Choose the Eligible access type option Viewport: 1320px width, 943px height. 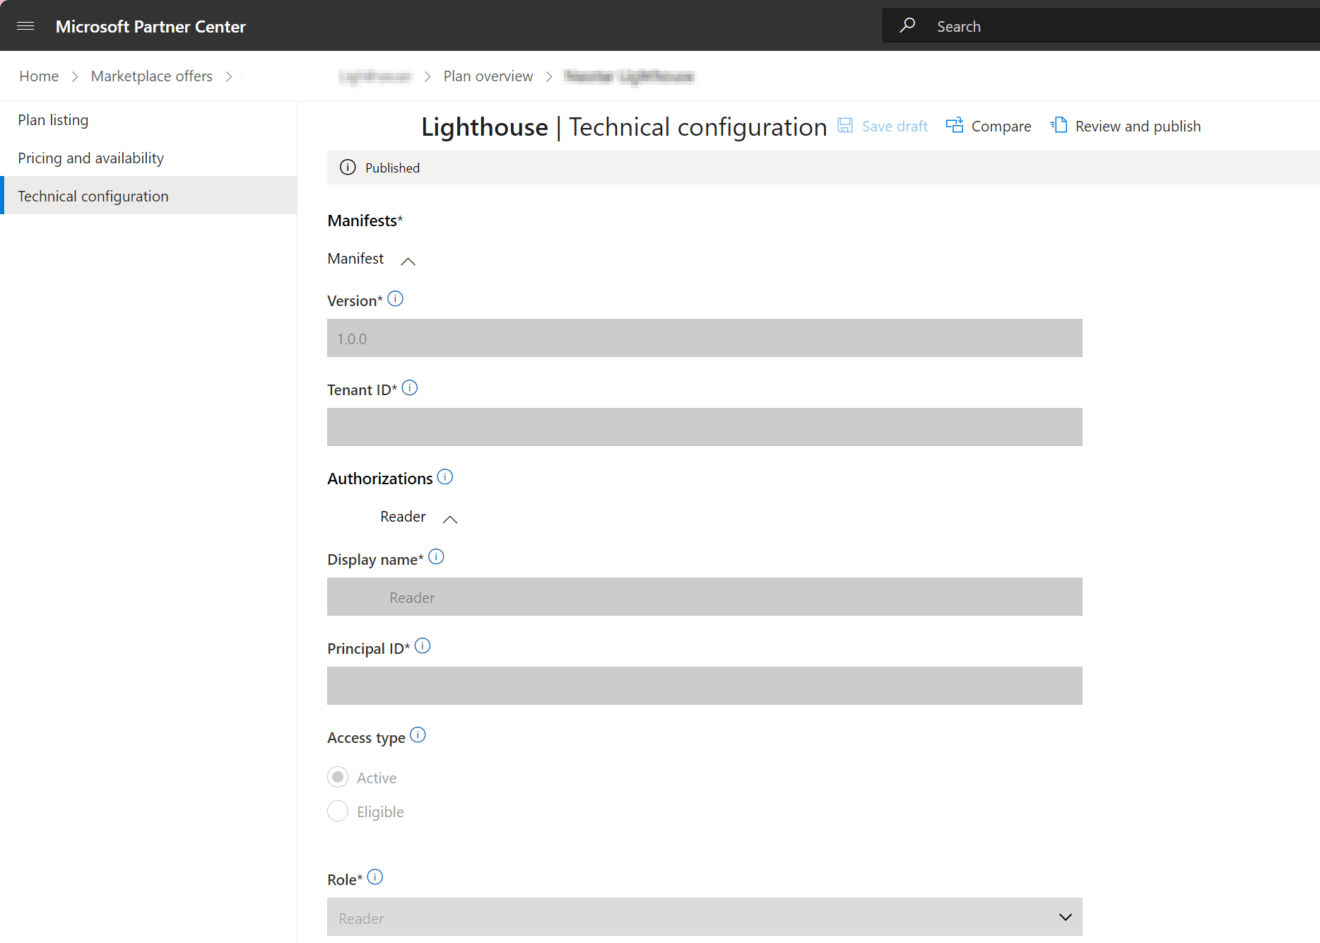pyautogui.click(x=337, y=811)
